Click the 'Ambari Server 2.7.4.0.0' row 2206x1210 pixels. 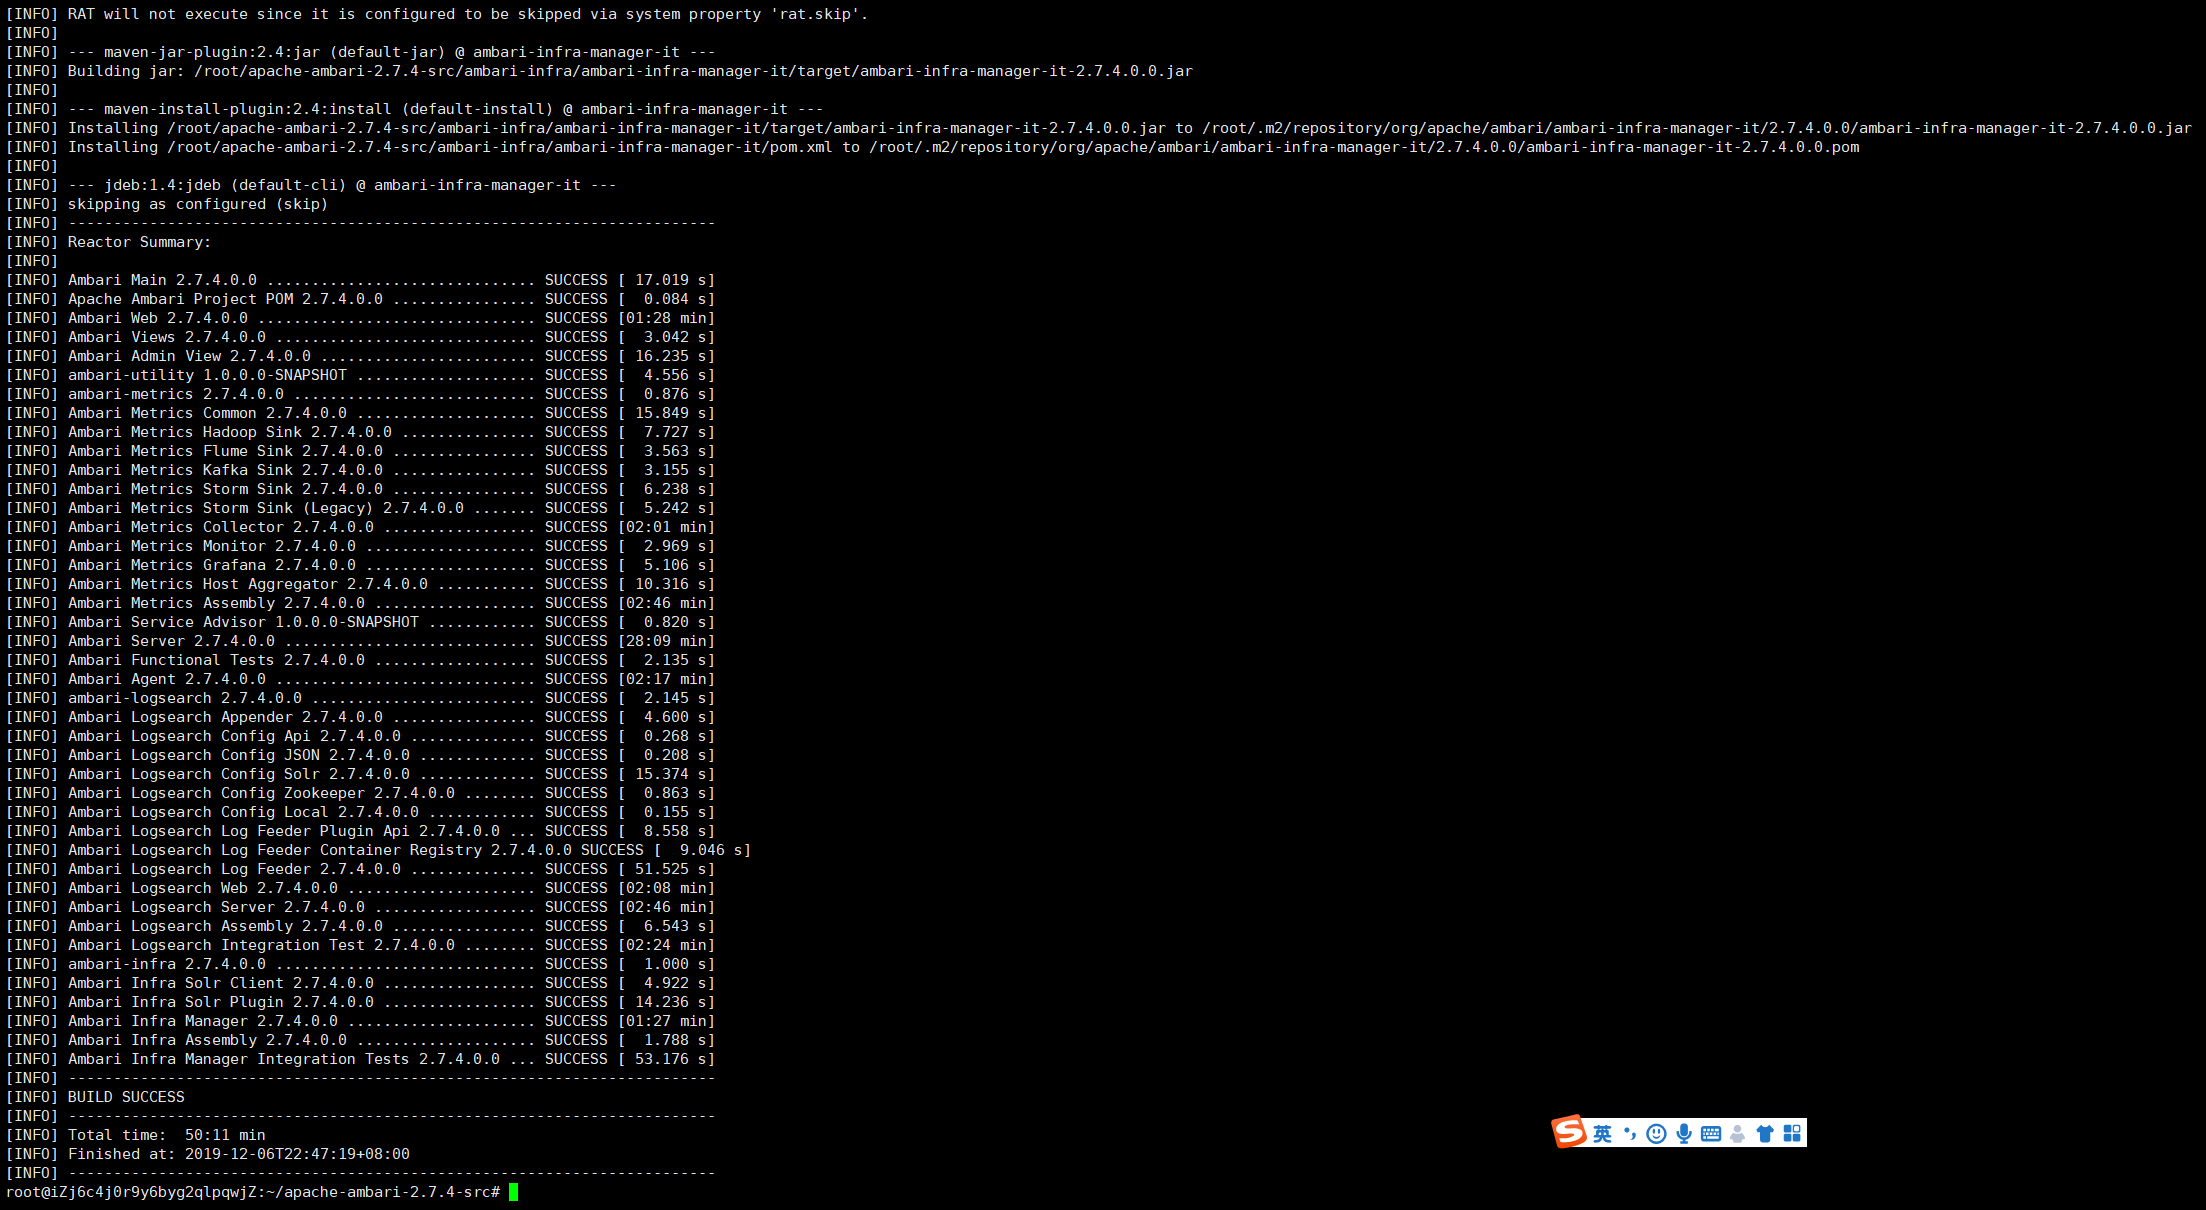(x=360, y=641)
